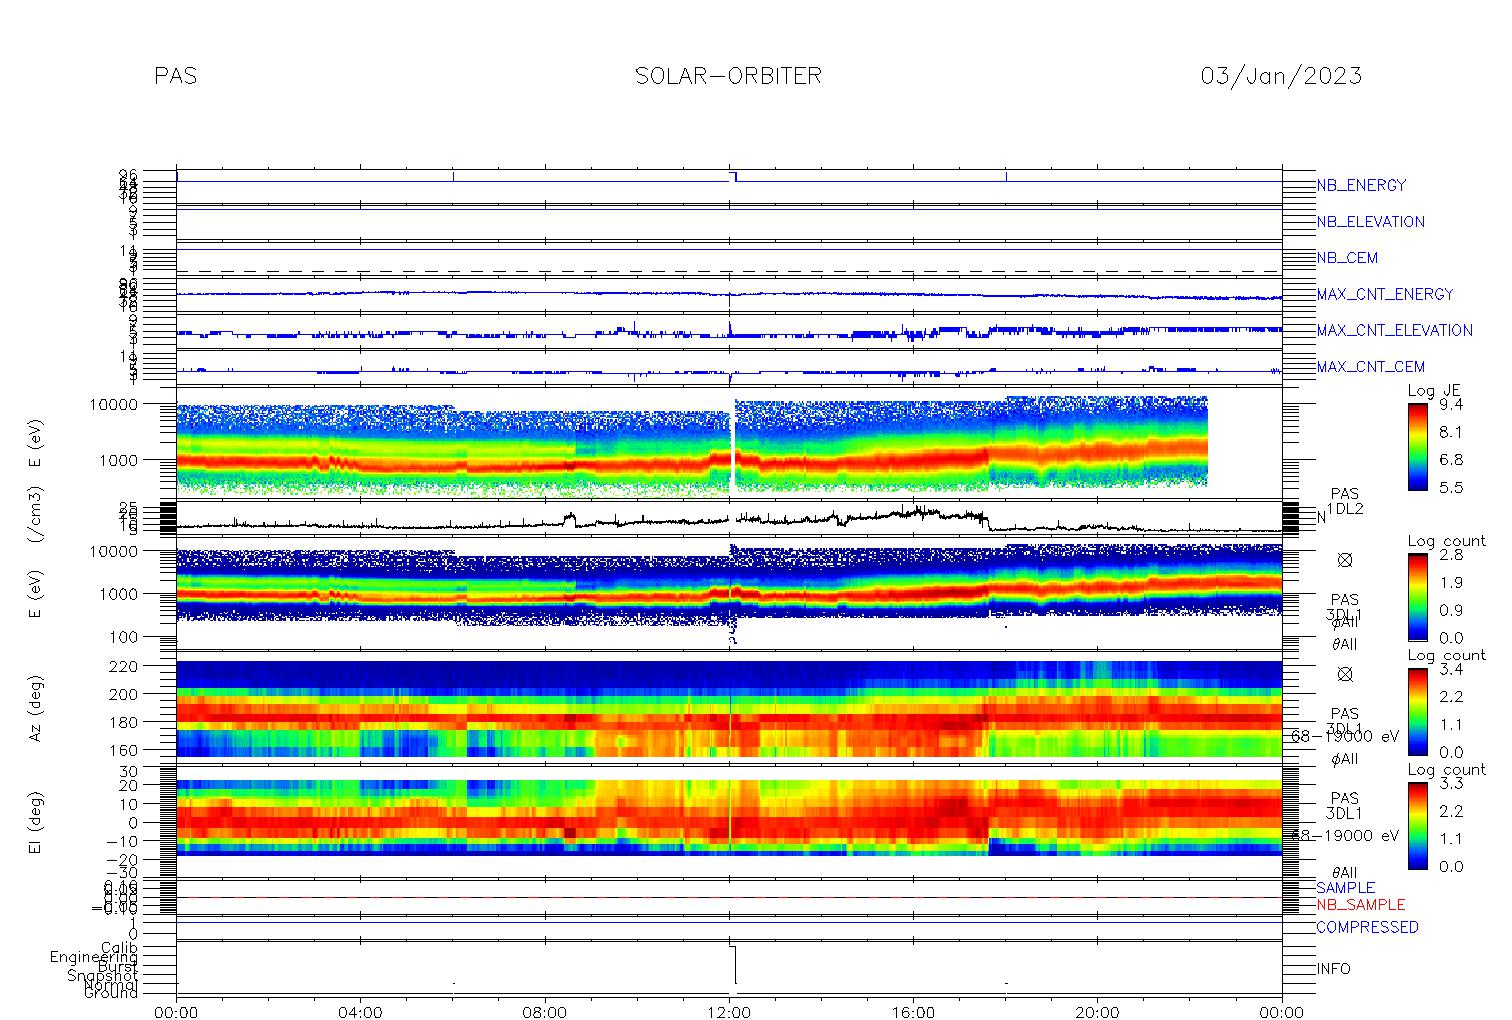The width and height of the screenshot is (1512, 1020).
Task: Select the 04:00 time axis tick
Action: click(x=361, y=1012)
